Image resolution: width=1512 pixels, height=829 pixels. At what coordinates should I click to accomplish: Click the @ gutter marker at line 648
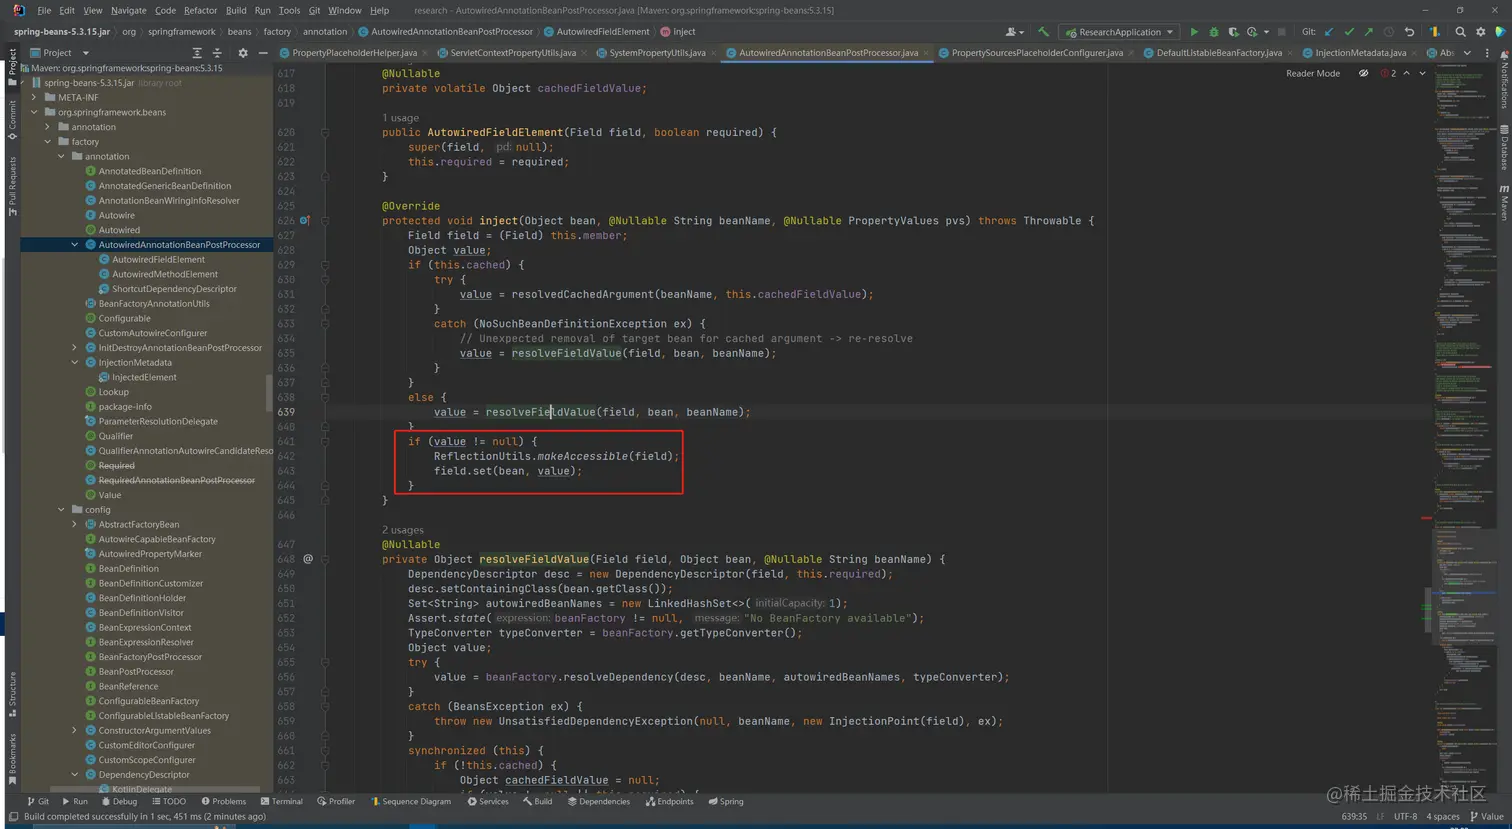(x=308, y=559)
